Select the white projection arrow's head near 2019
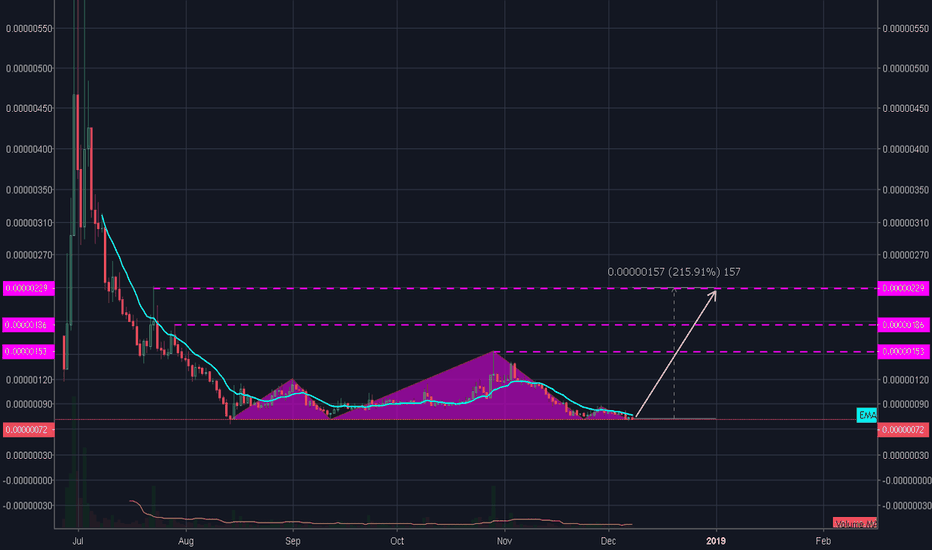Screen dimensions: 932x550 point(711,294)
